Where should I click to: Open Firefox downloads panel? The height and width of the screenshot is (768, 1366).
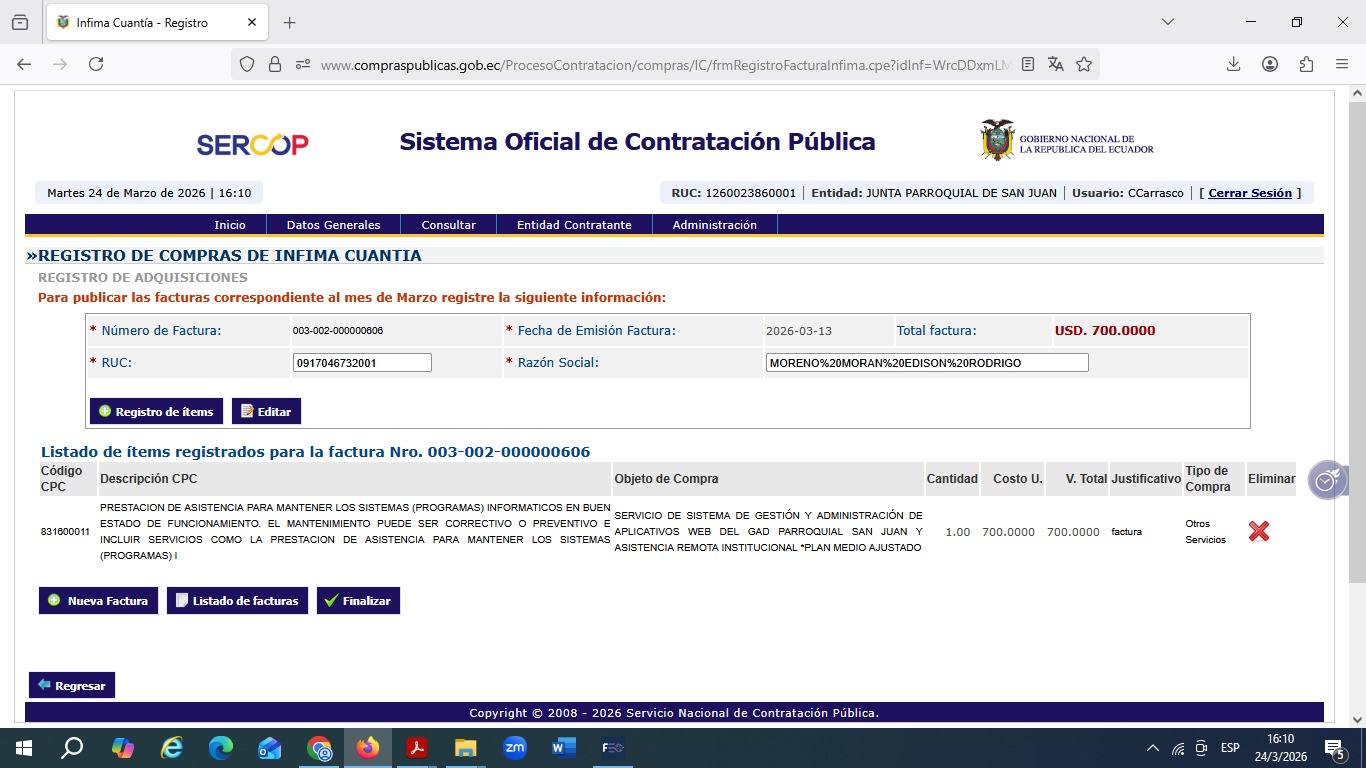pos(1233,64)
